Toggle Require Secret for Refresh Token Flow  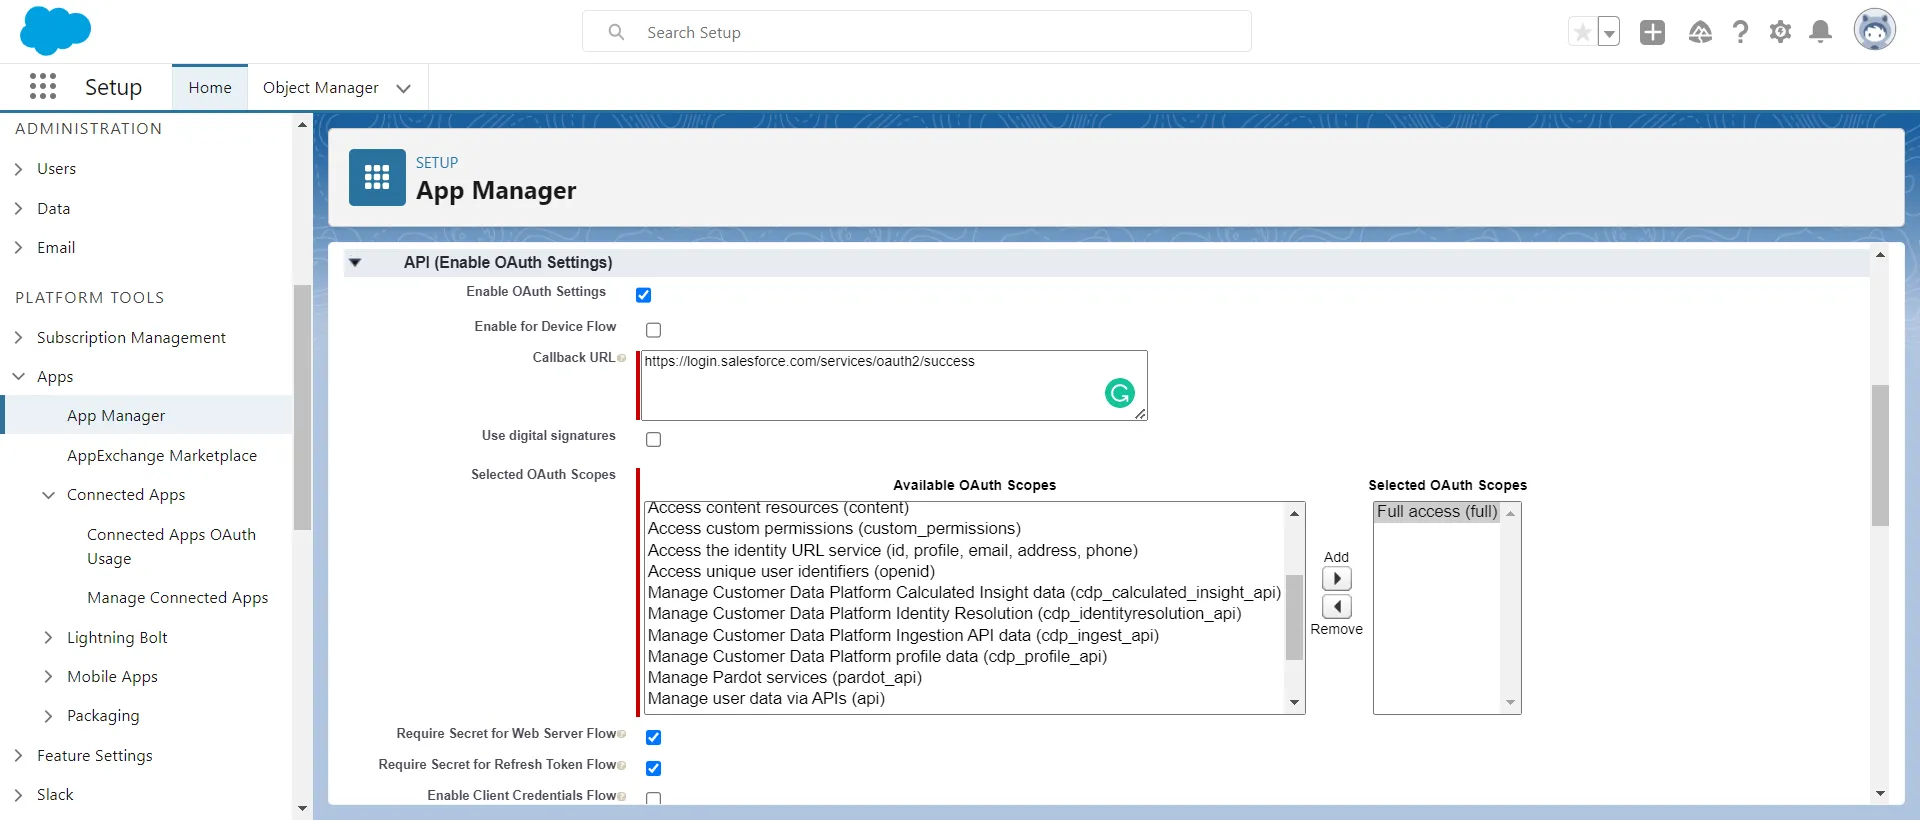pos(654,768)
